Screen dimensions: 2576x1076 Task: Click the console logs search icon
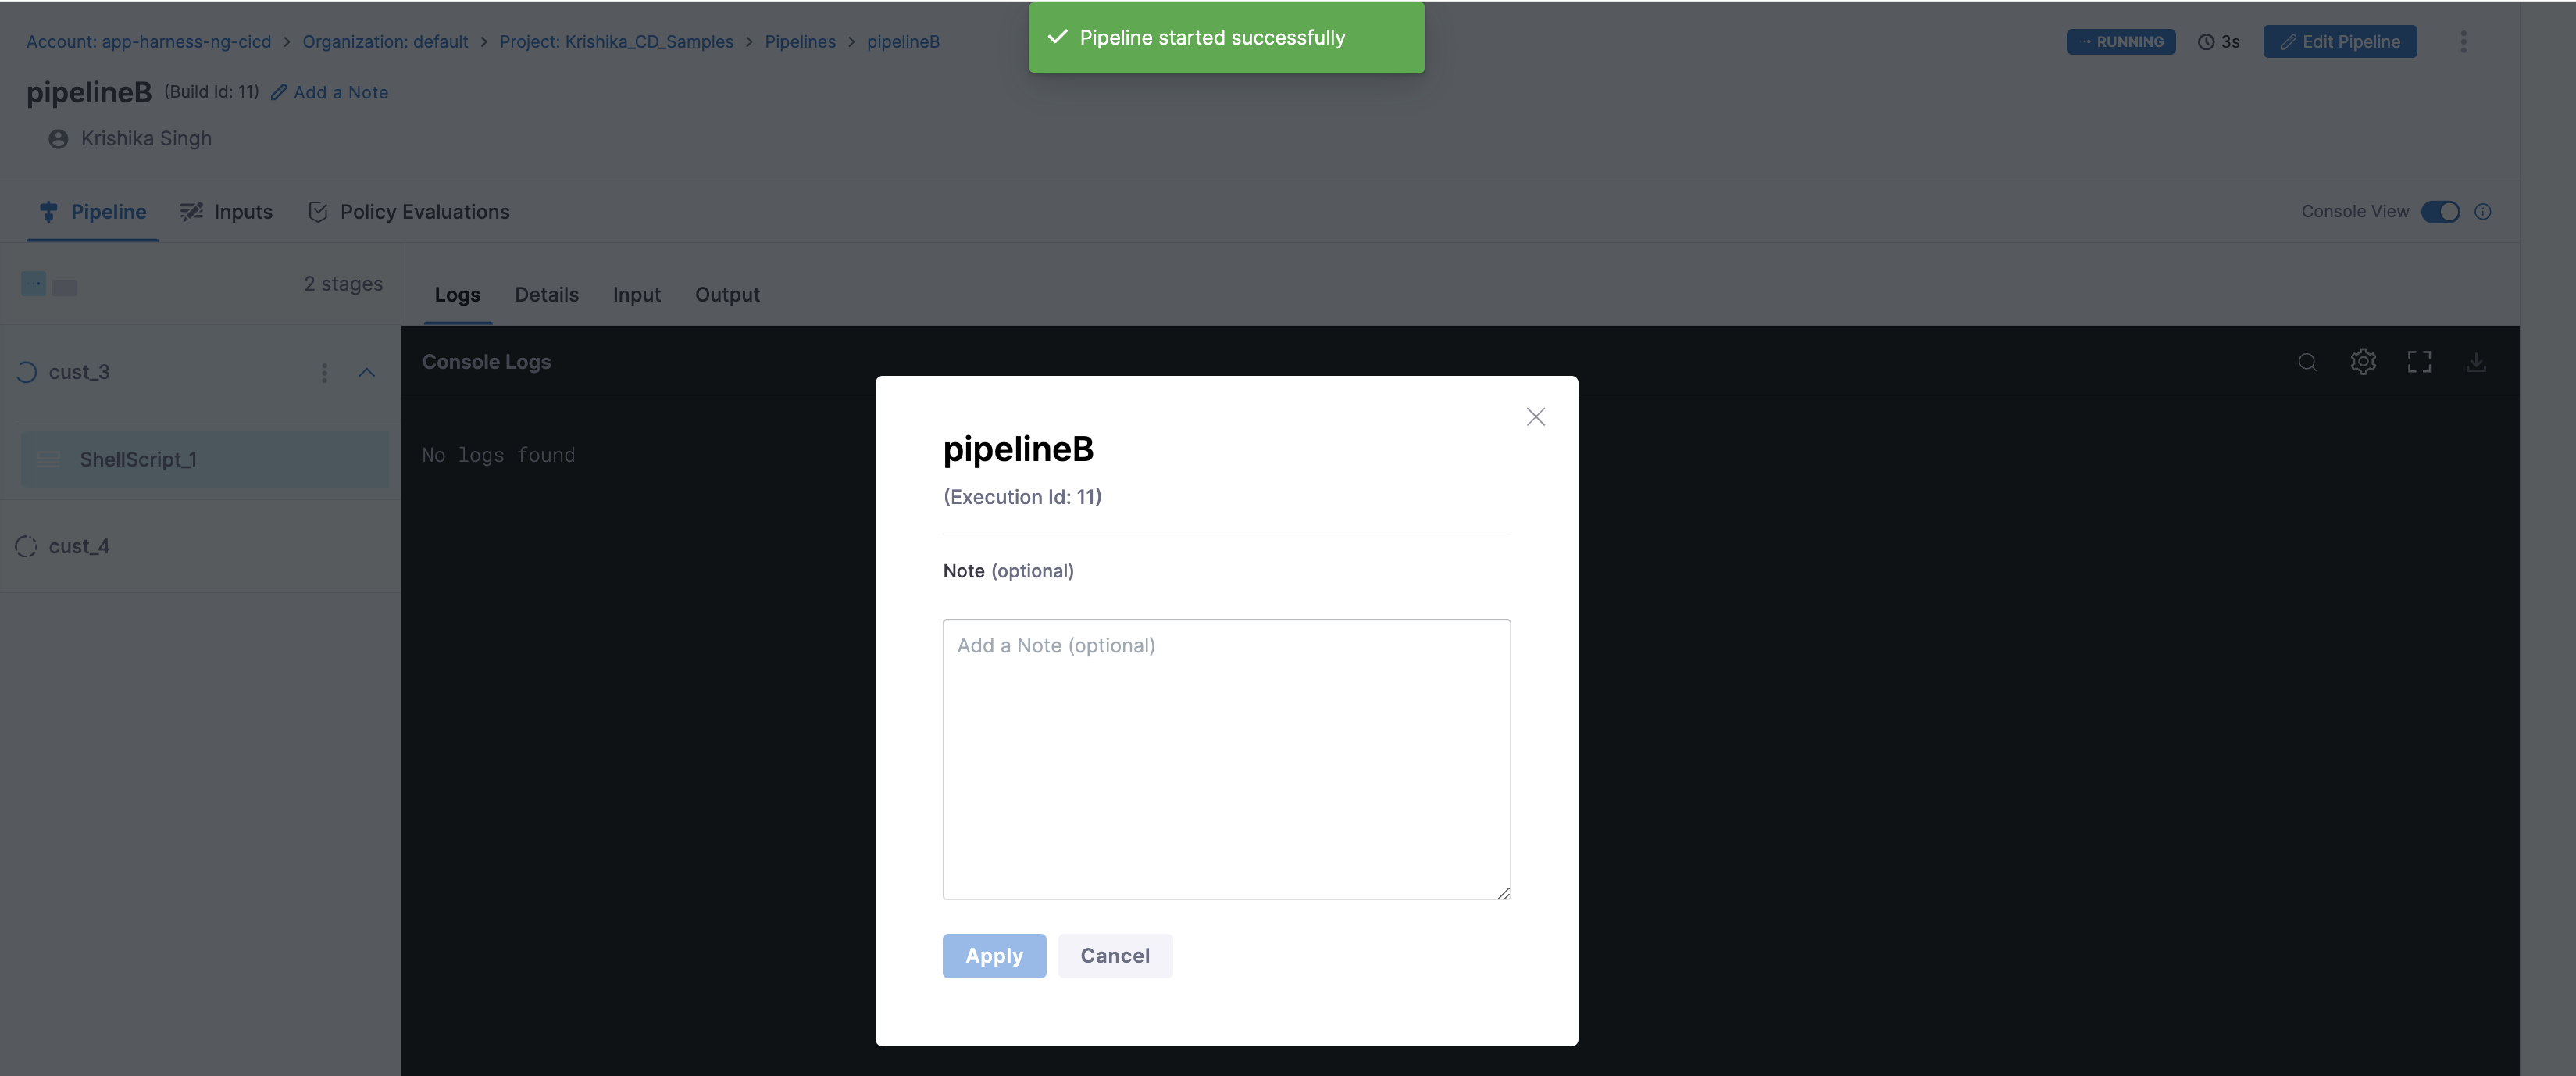point(2307,362)
